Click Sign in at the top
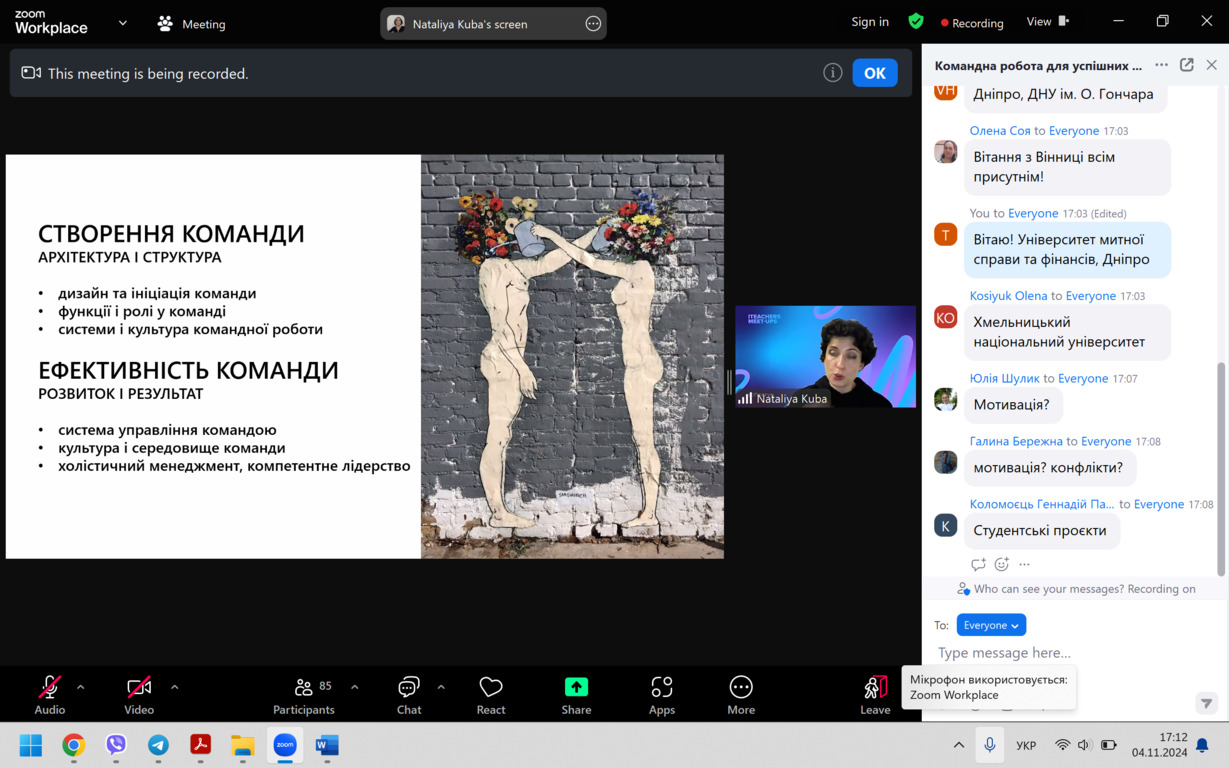This screenshot has height=768, width=1229. (x=870, y=22)
